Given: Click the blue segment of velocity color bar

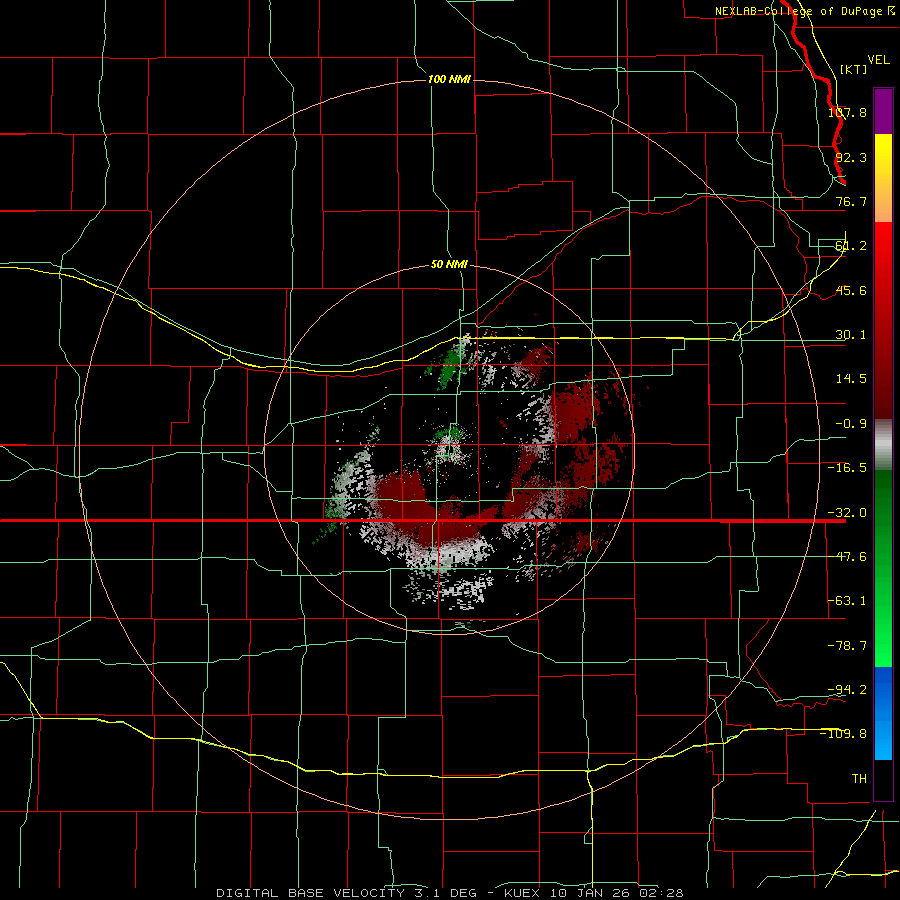Looking at the screenshot, I should pos(883,713).
